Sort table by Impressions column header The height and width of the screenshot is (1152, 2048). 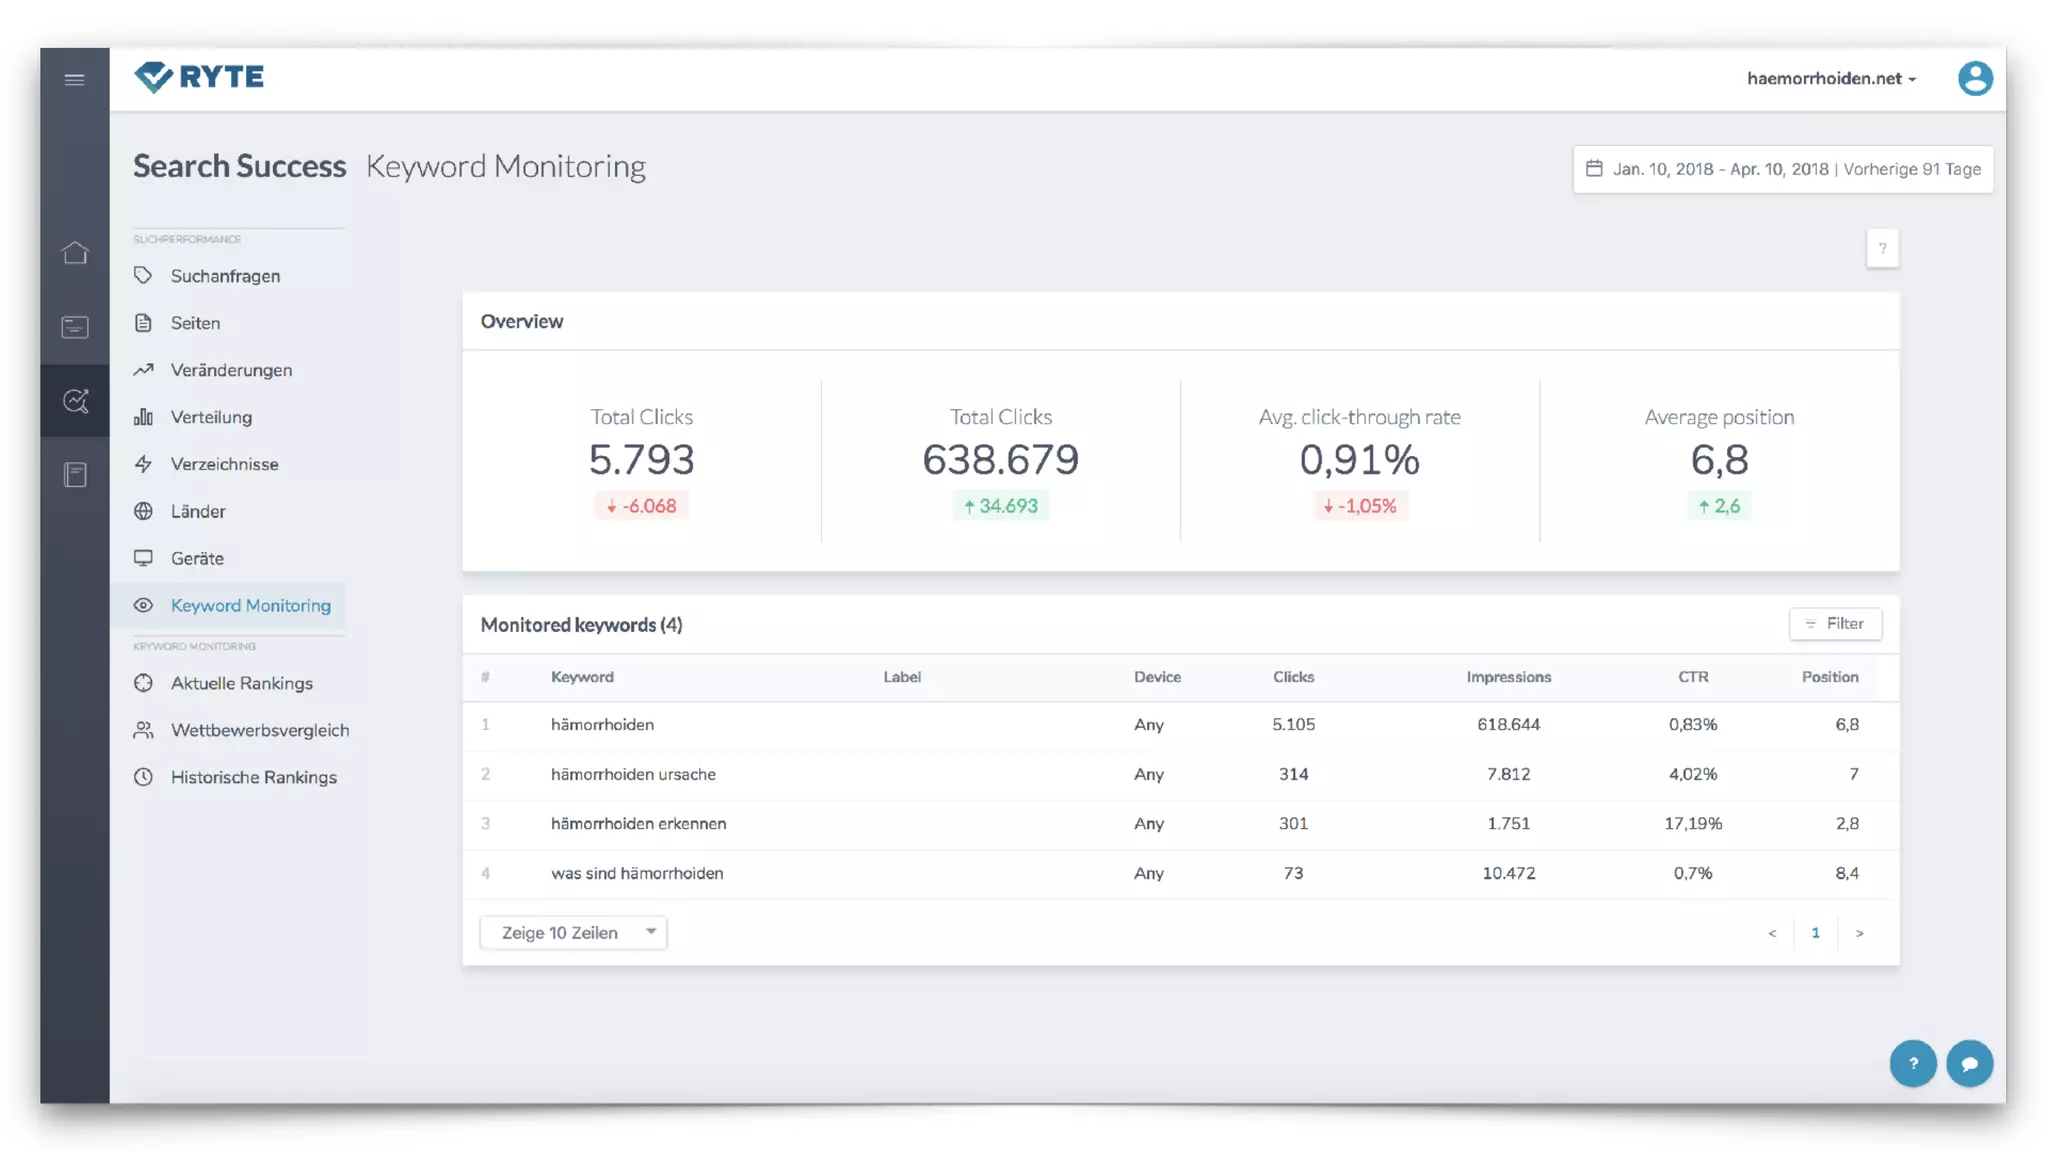pyautogui.click(x=1508, y=677)
